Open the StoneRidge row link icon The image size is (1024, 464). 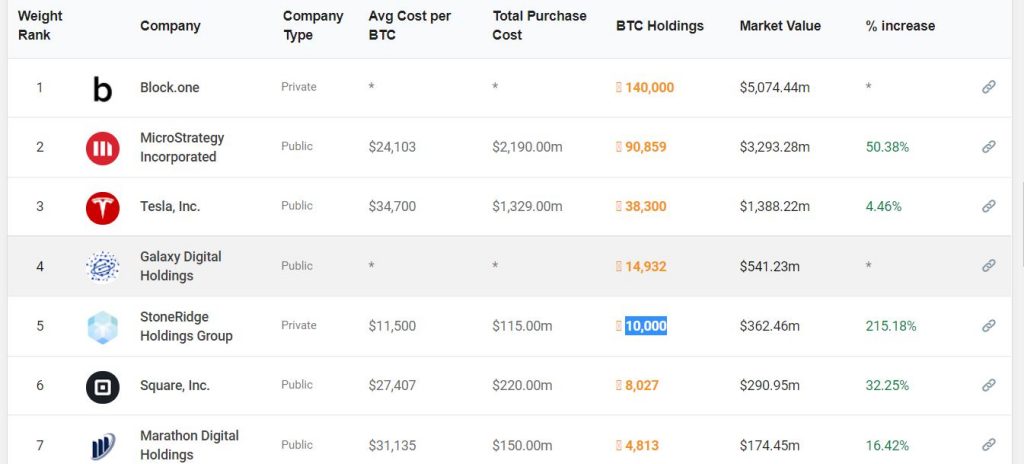point(989,325)
